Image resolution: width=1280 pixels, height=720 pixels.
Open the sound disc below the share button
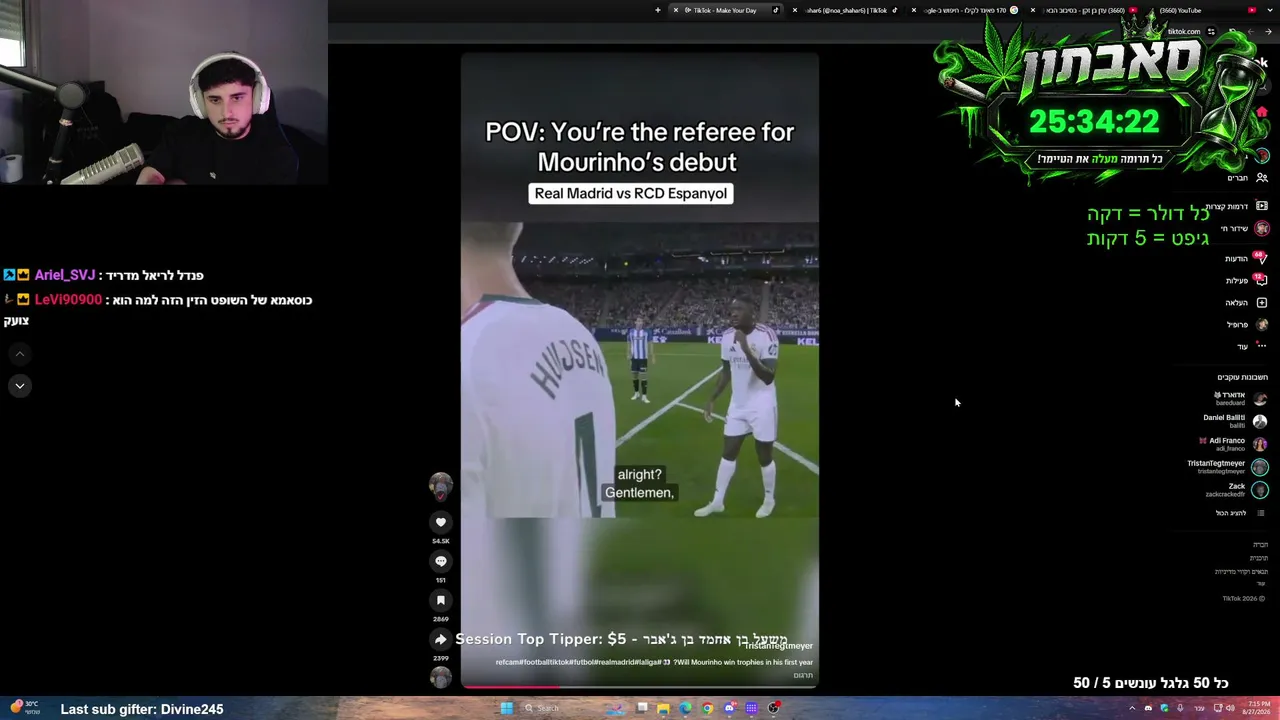pos(440,678)
